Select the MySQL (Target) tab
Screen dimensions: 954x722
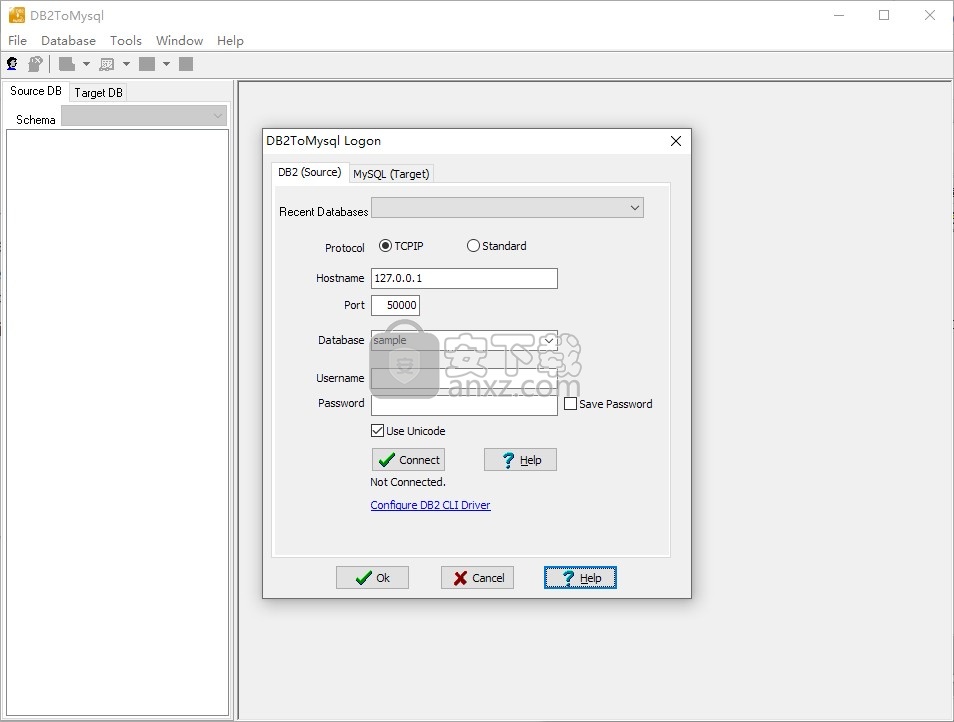point(391,174)
